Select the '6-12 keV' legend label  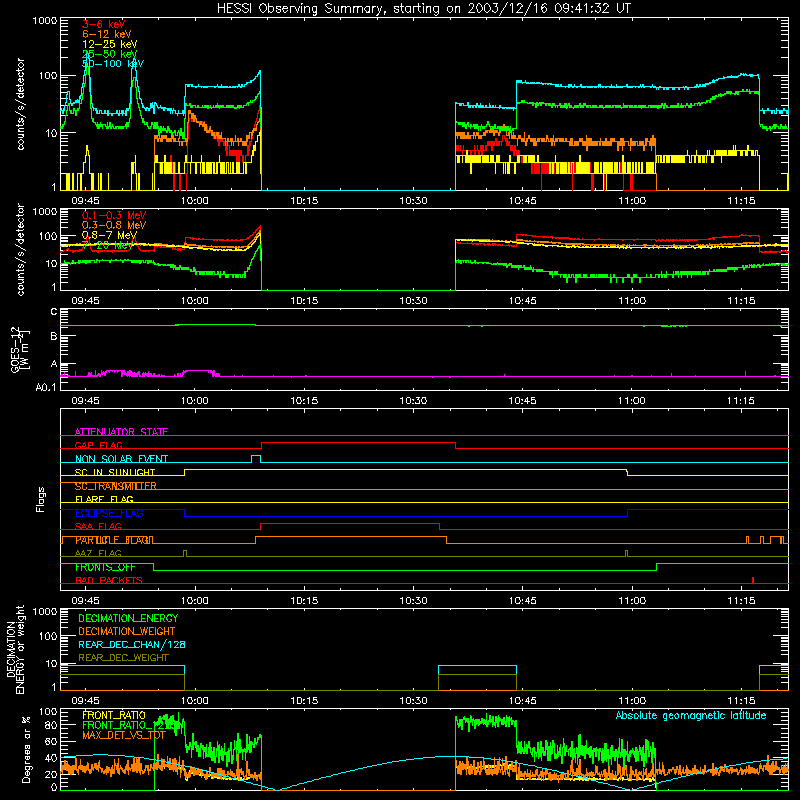click(107, 34)
